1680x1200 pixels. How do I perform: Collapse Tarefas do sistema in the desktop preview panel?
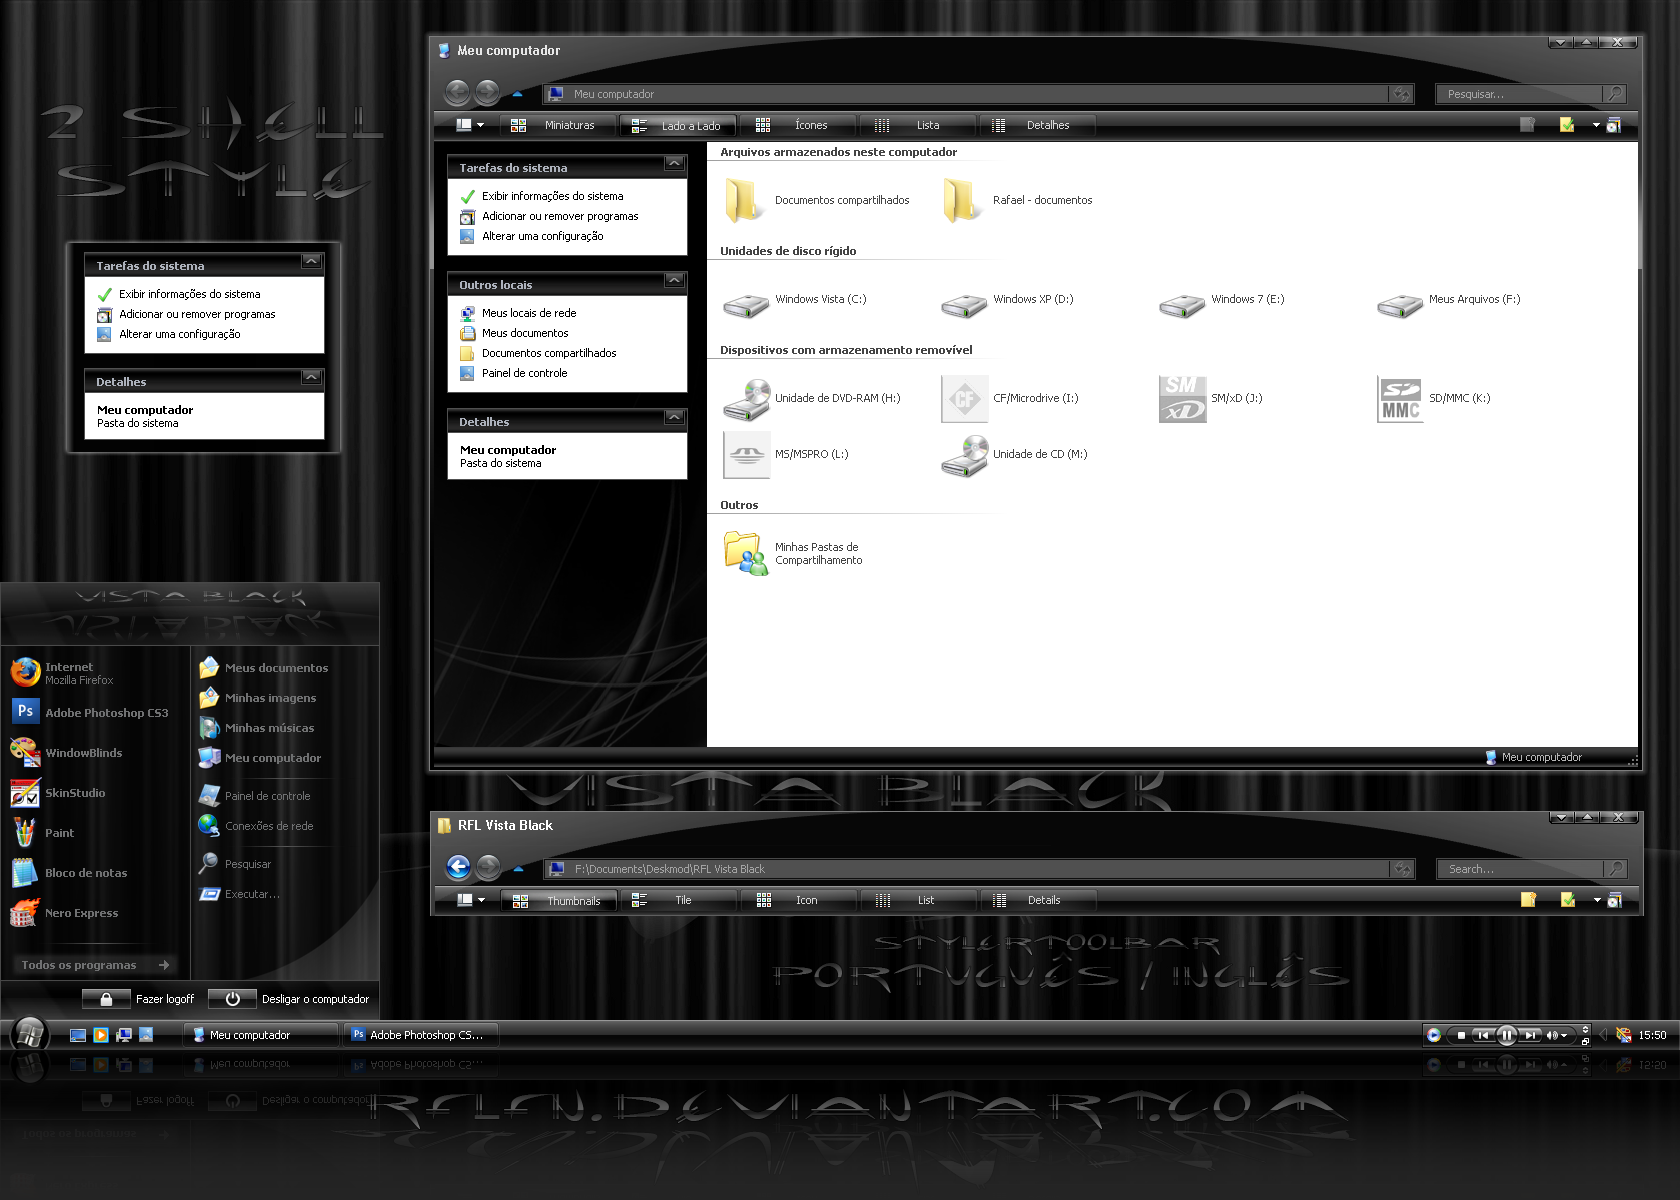coord(312,261)
